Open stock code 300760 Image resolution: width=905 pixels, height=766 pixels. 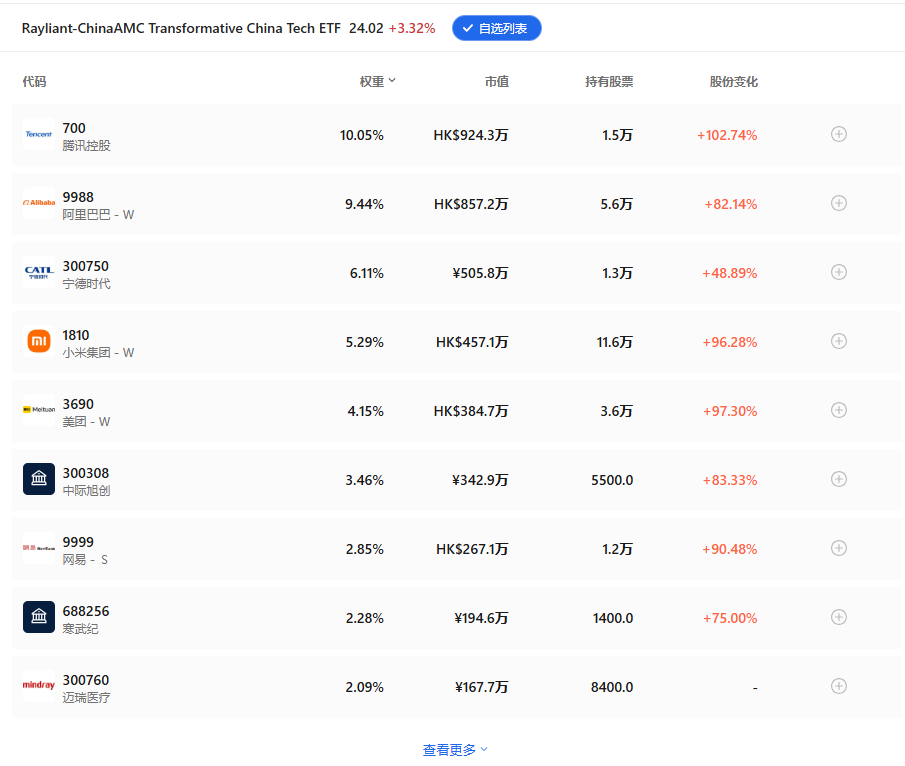coord(85,680)
